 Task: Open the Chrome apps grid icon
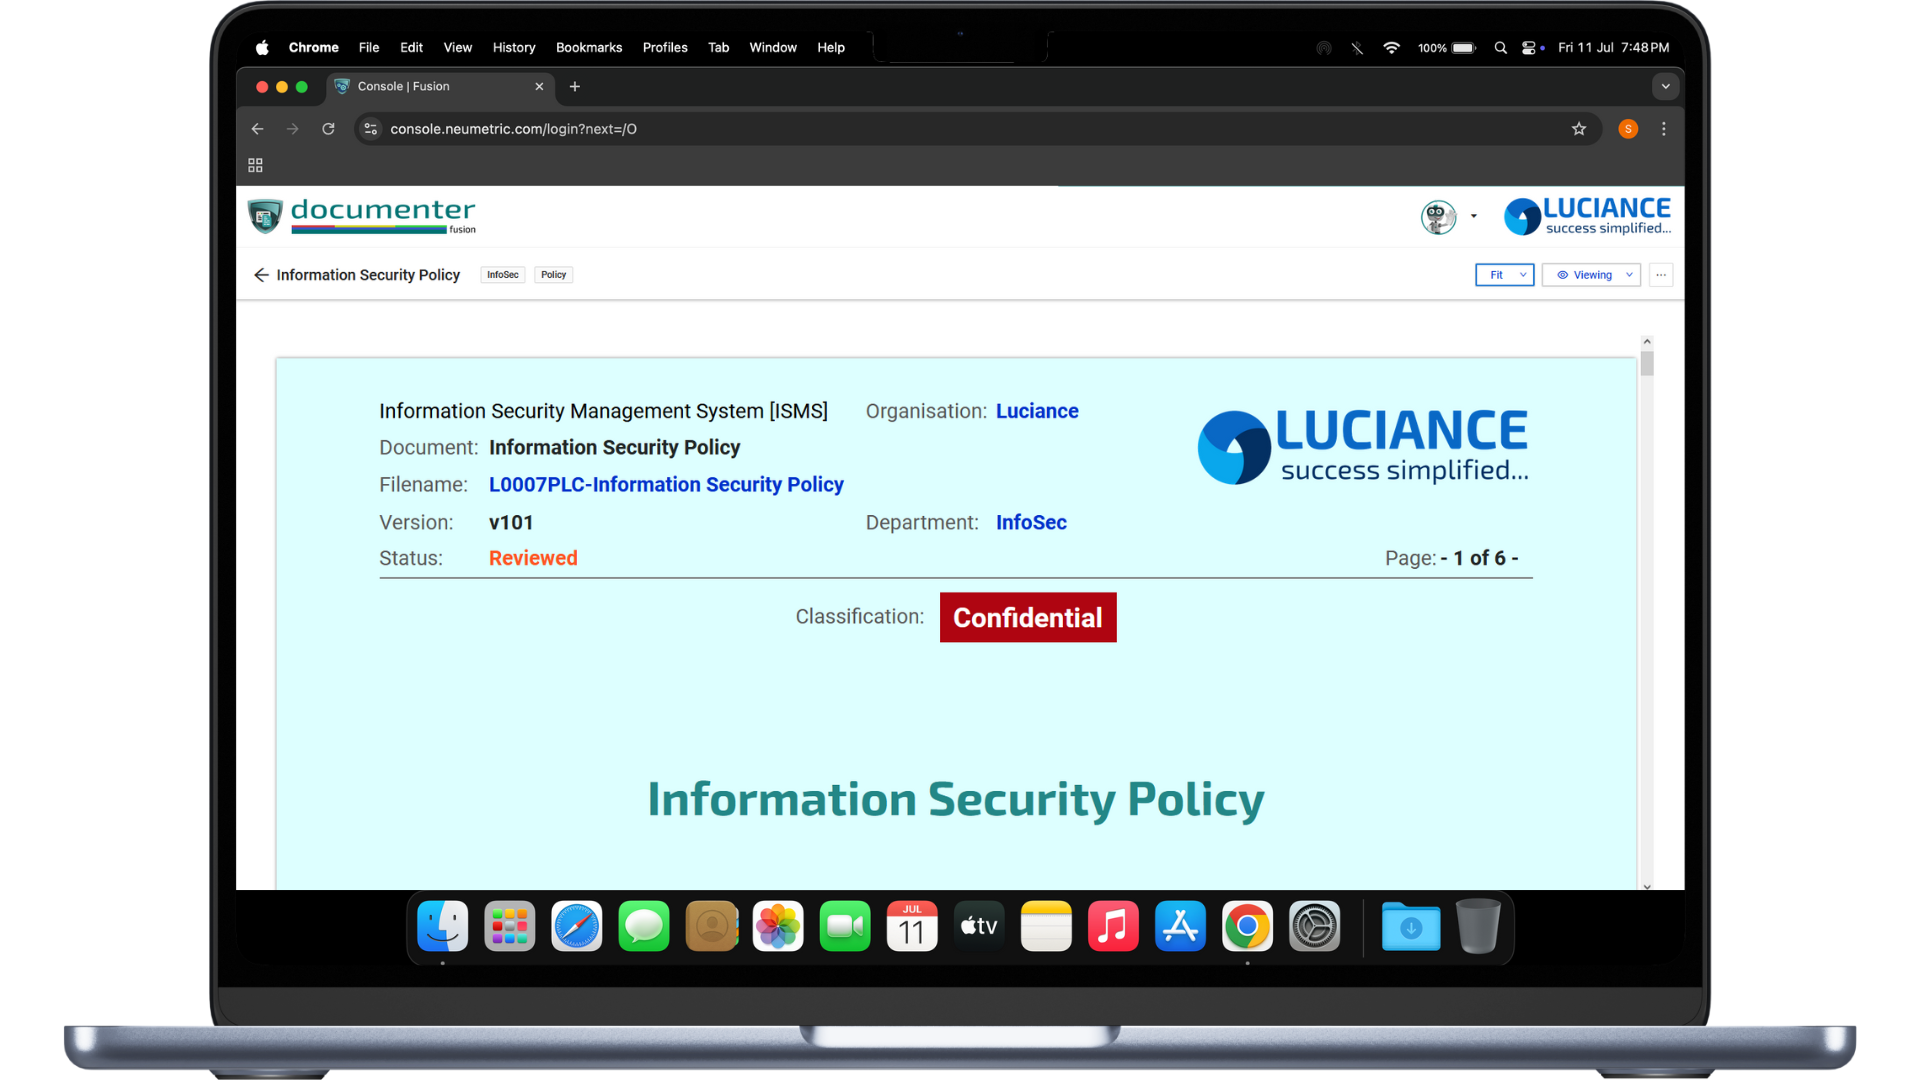(x=255, y=165)
